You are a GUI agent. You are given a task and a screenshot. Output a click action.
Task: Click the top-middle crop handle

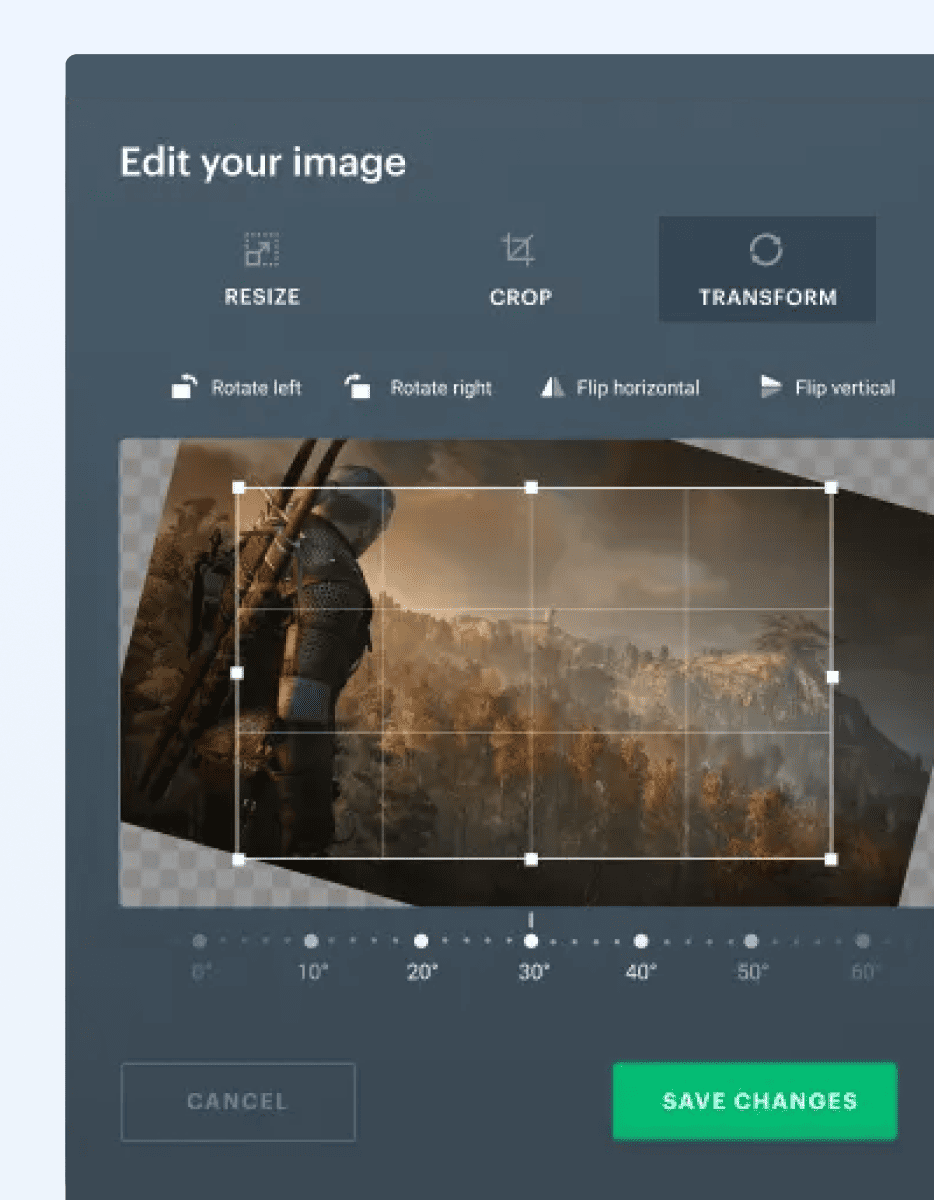(x=532, y=488)
